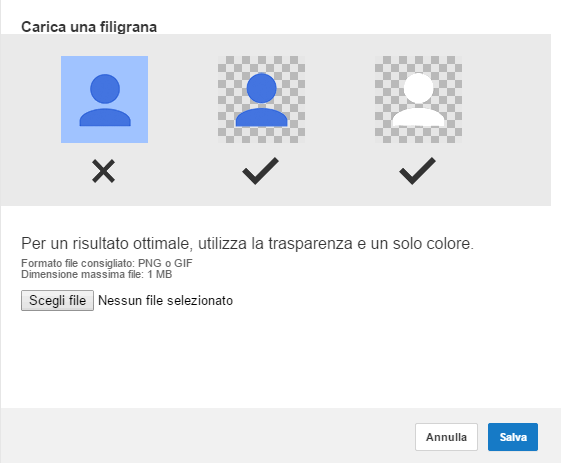Click the 'Per un risultato ottimale' tip text

tap(248, 244)
